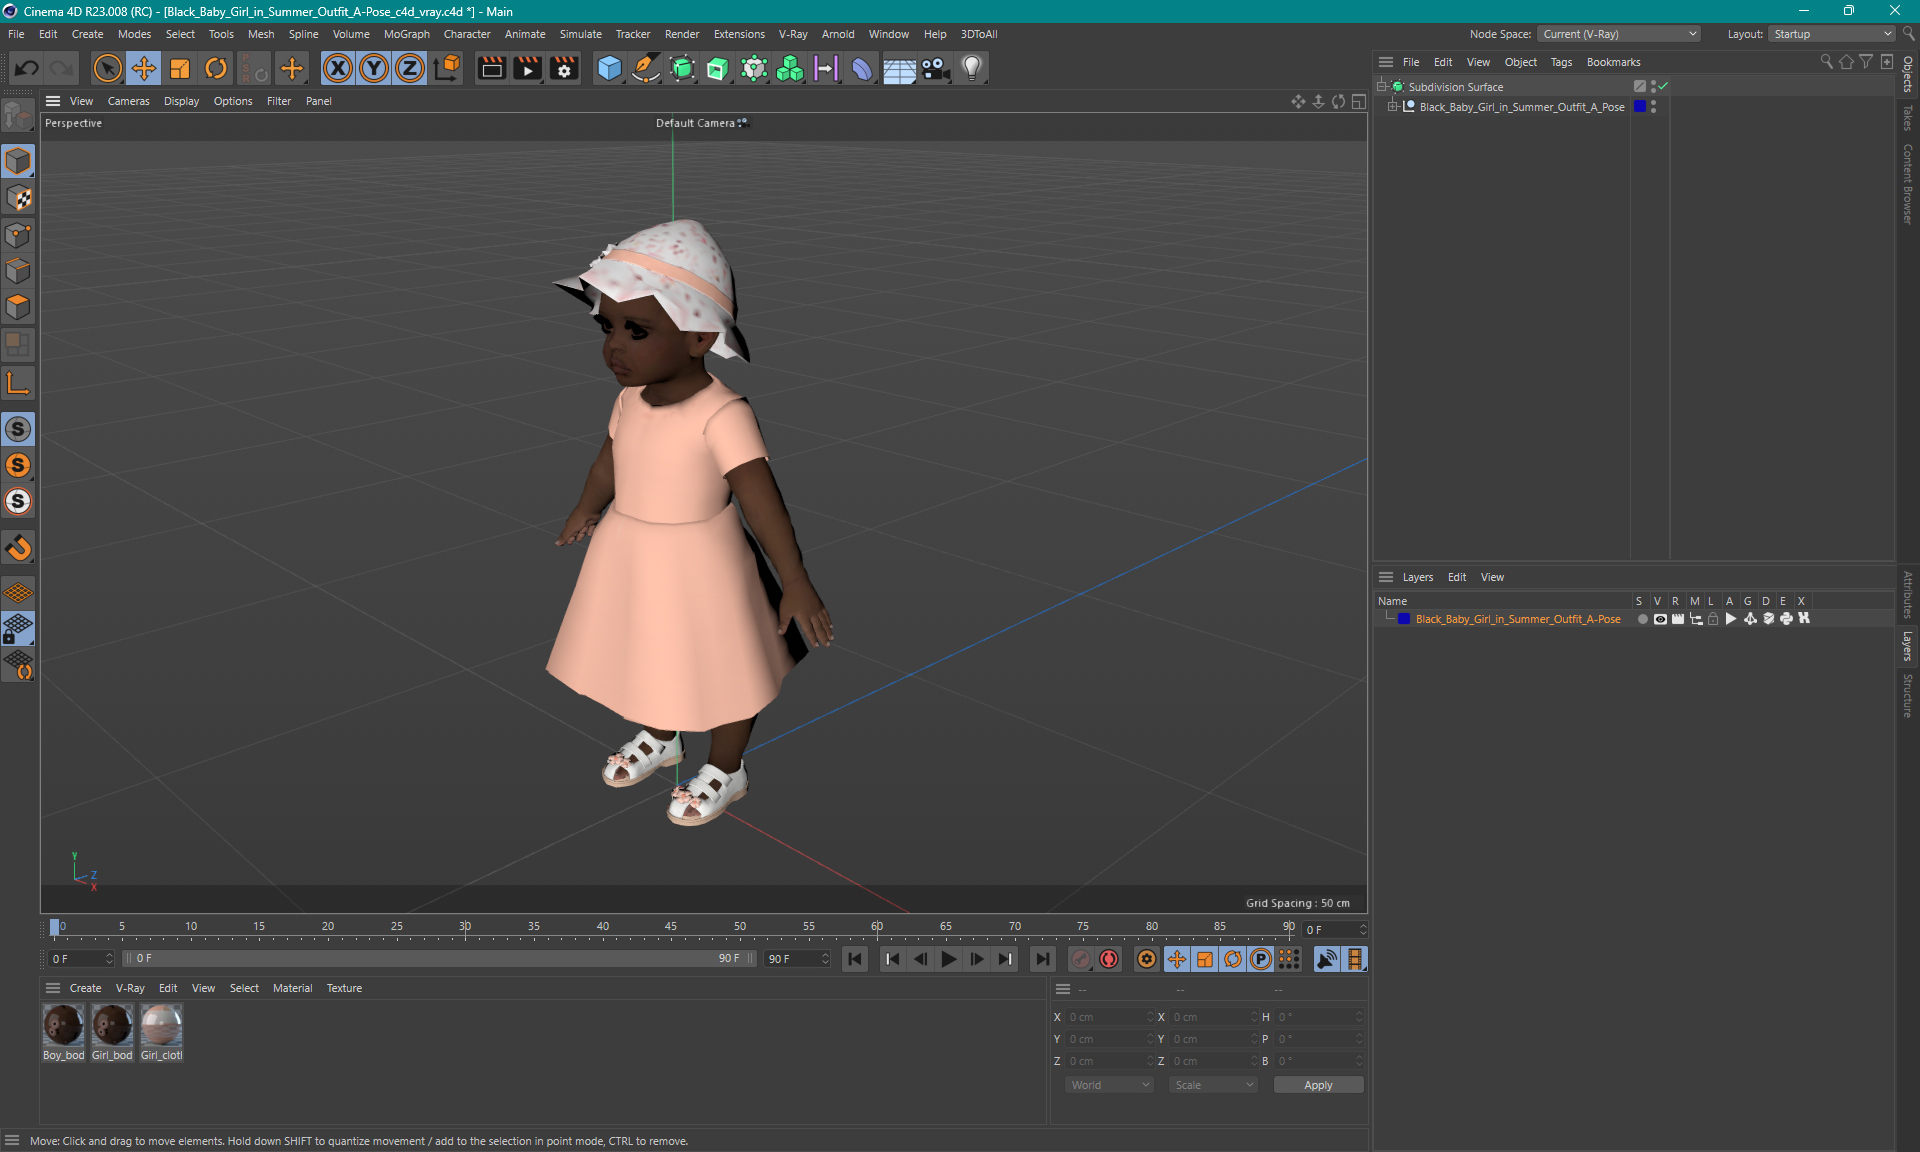Add a Cube primitive object
The width and height of the screenshot is (1920, 1152).
609,68
